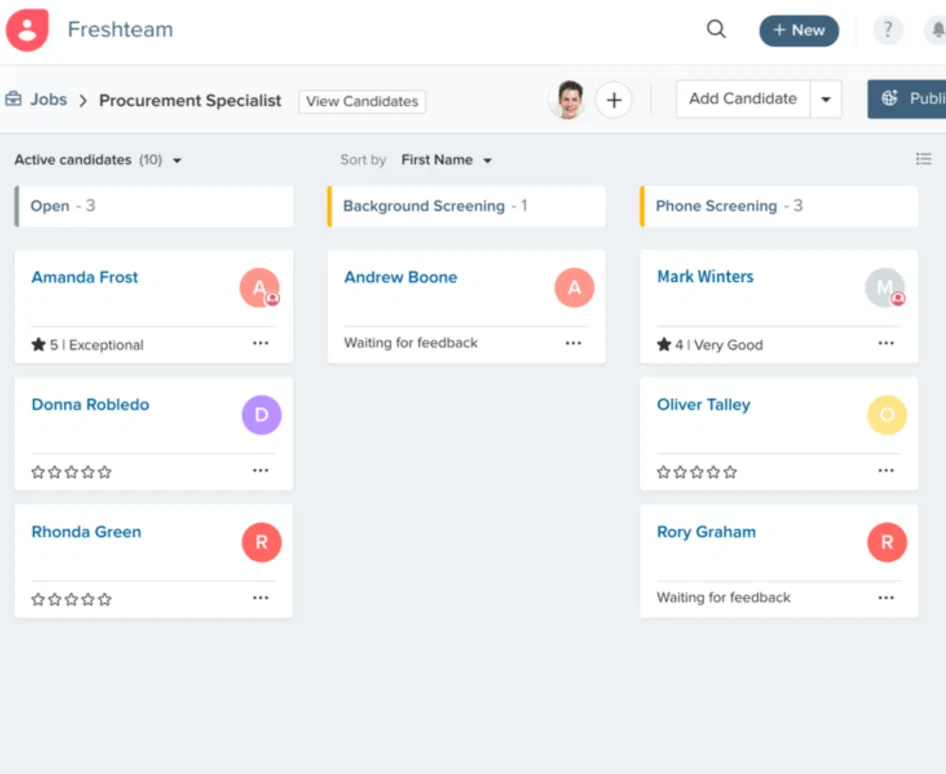Open Rory Graham candidate profile
946x774 pixels.
[706, 532]
